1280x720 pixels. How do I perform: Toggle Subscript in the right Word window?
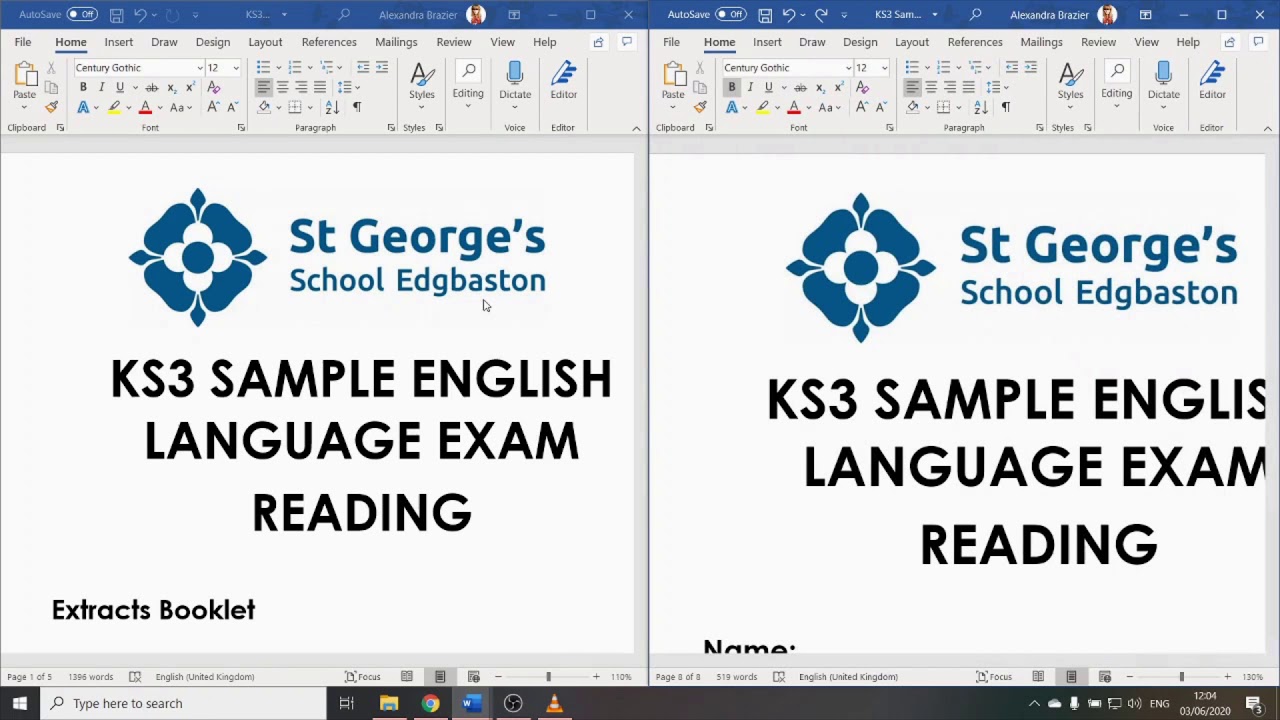coord(819,87)
